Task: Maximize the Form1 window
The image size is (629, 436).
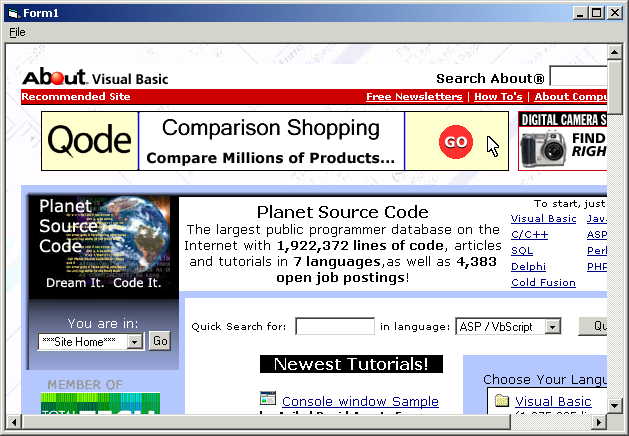Action: tap(597, 13)
